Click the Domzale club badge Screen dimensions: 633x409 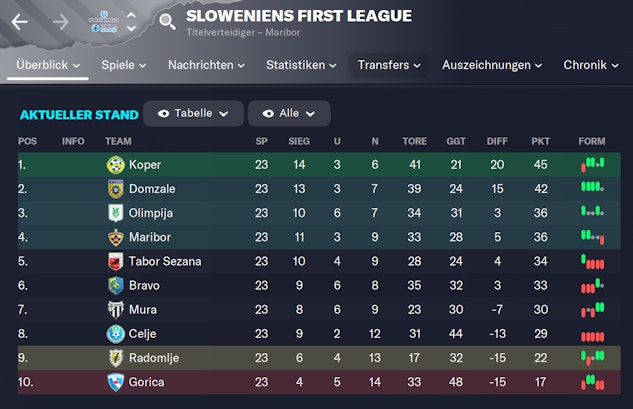[115, 188]
